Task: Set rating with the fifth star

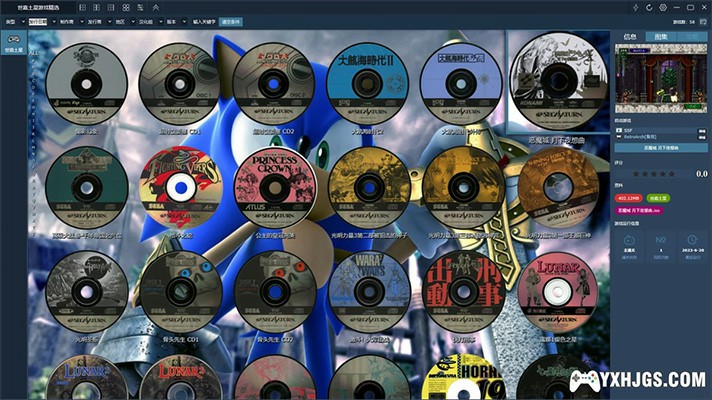Action: tap(669, 174)
